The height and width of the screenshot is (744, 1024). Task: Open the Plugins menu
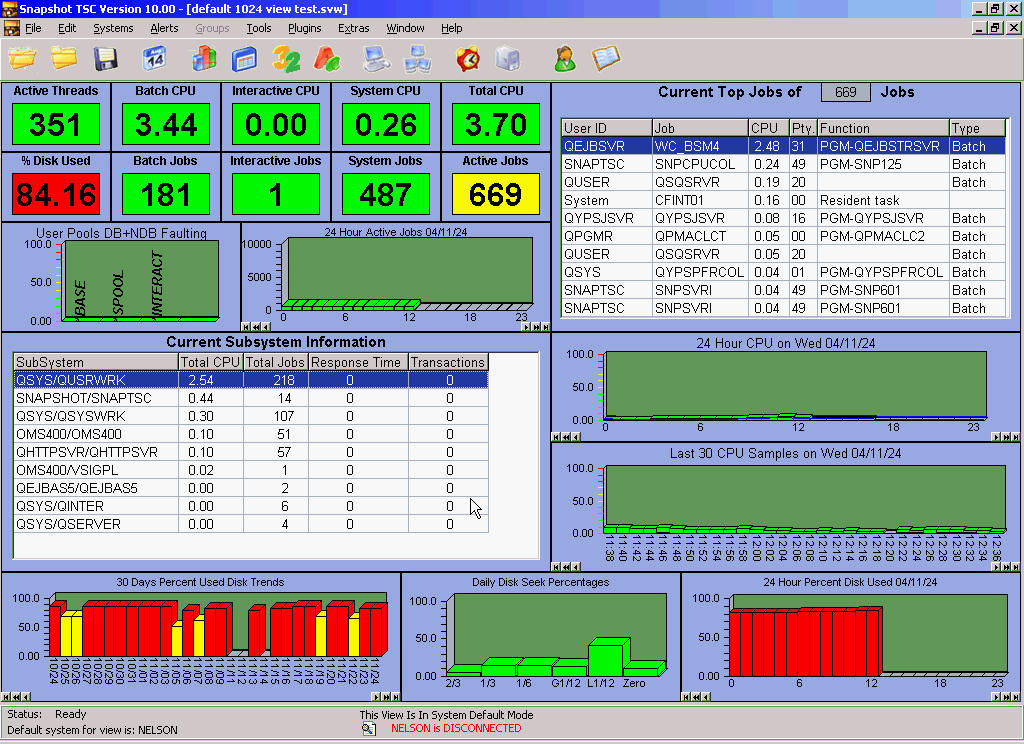click(303, 28)
